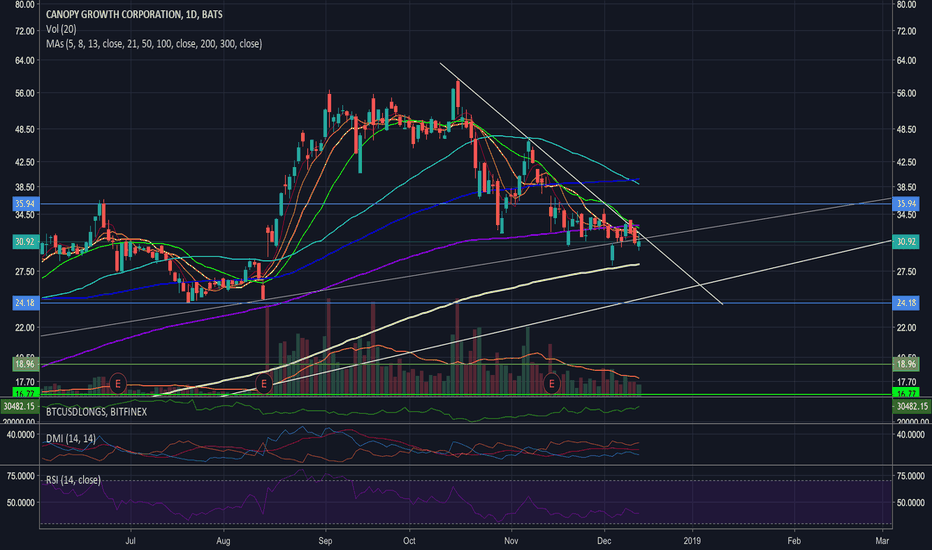The height and width of the screenshot is (550, 932).
Task: Click the 30482.15 value label on left axis
Action: point(19,406)
